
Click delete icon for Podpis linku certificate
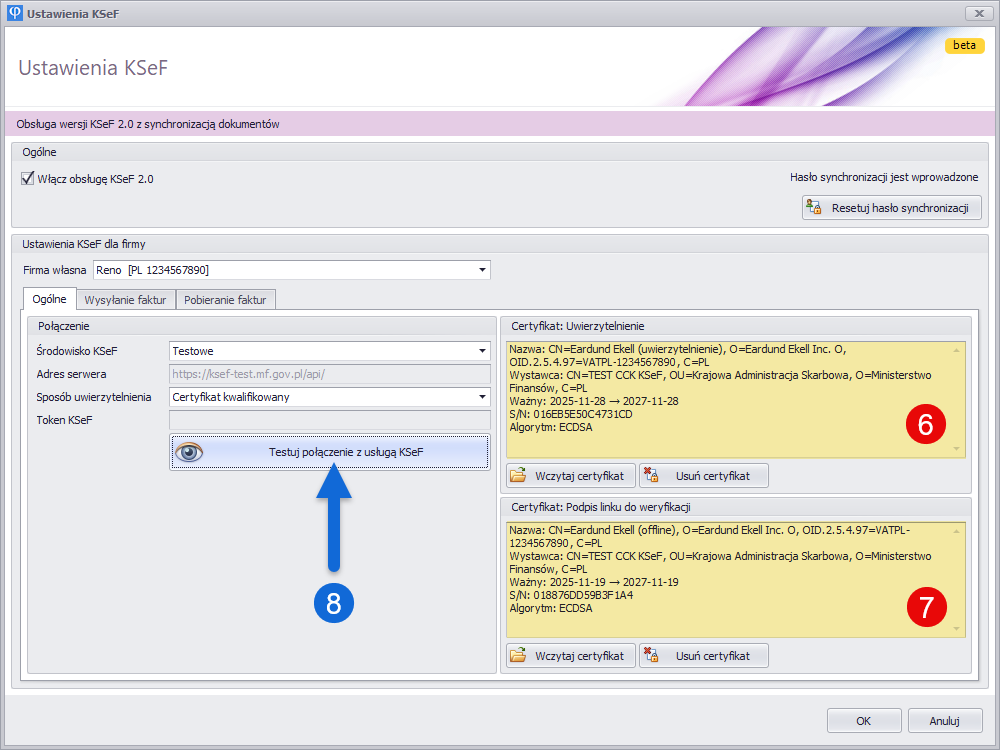(x=651, y=656)
